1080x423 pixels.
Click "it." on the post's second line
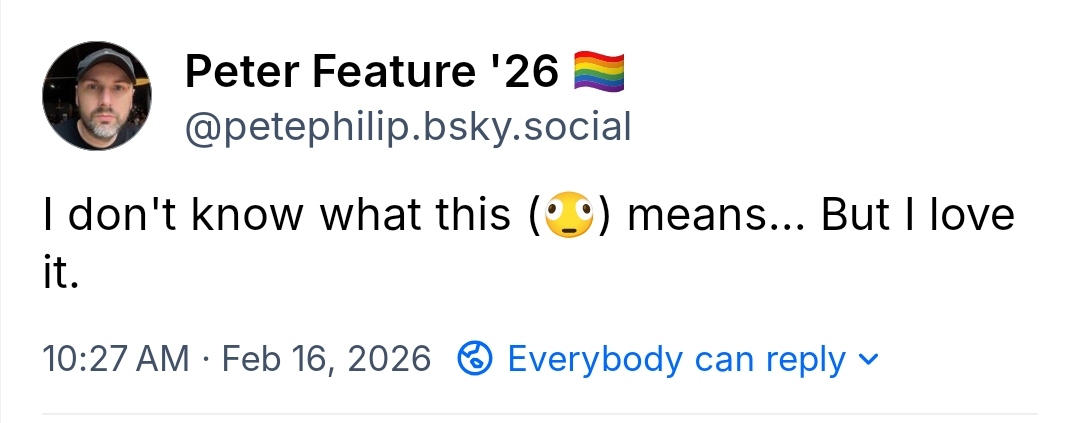[x=60, y=273]
